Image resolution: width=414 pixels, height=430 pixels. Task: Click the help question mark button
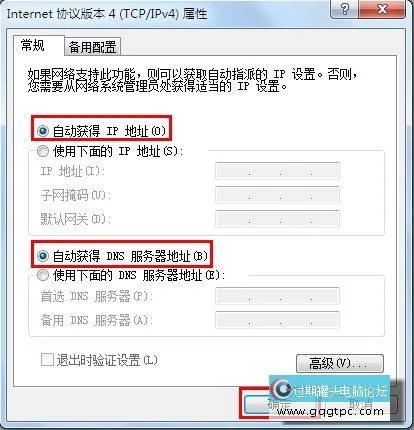[x=345, y=9]
